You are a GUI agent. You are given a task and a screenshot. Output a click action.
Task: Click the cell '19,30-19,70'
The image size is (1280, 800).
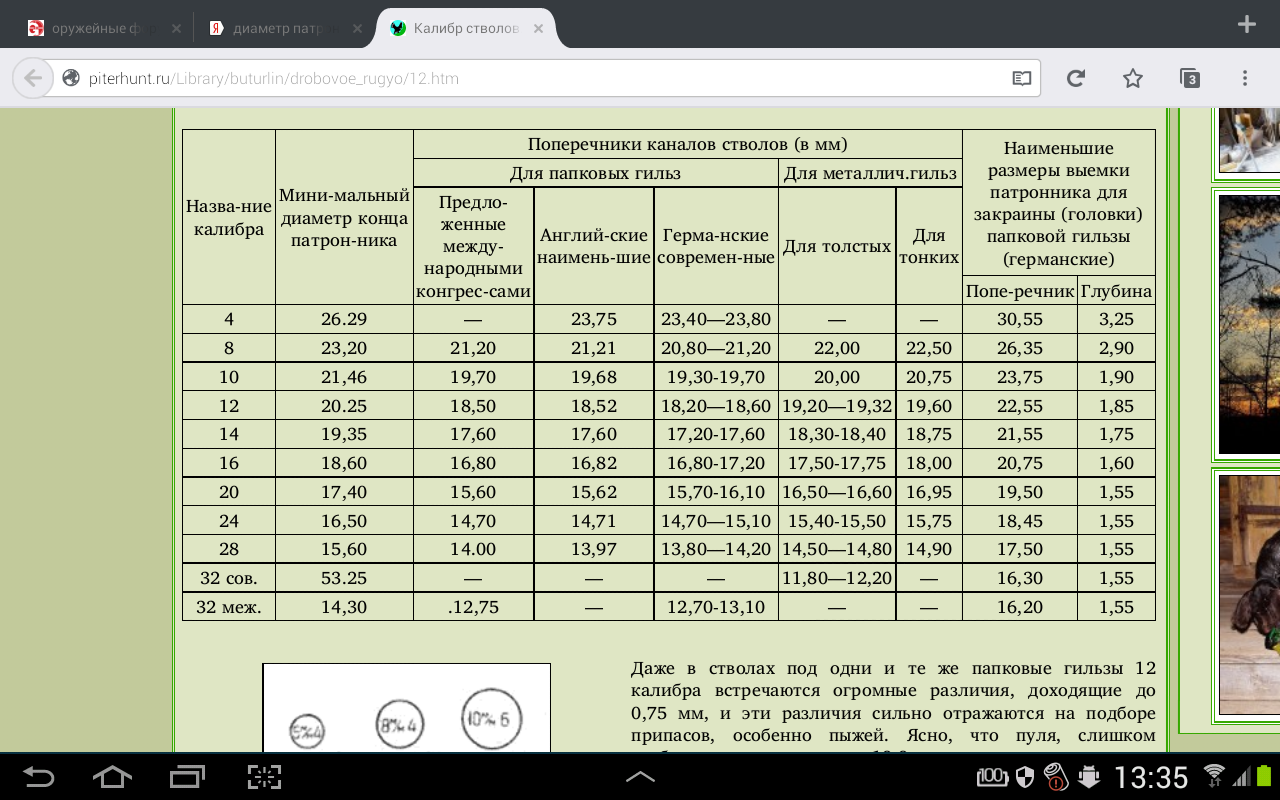[x=716, y=377]
